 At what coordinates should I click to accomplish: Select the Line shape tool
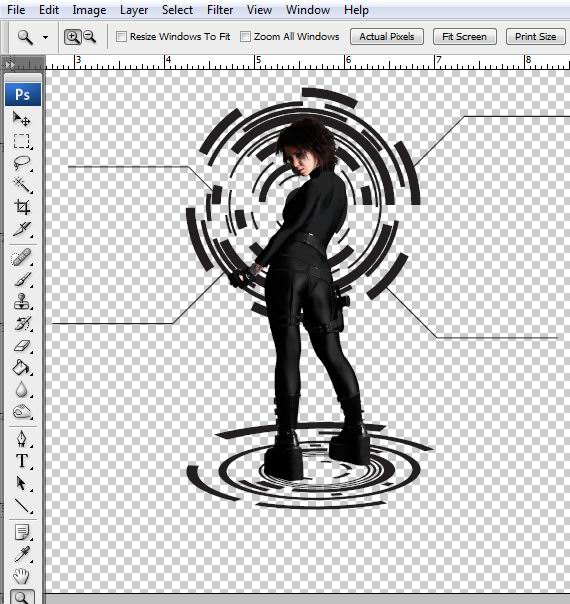[22, 506]
